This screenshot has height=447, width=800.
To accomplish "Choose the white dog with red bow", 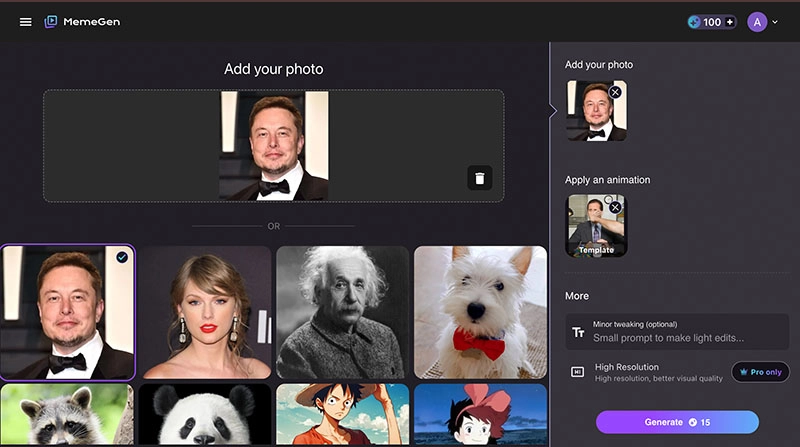I will [480, 312].
